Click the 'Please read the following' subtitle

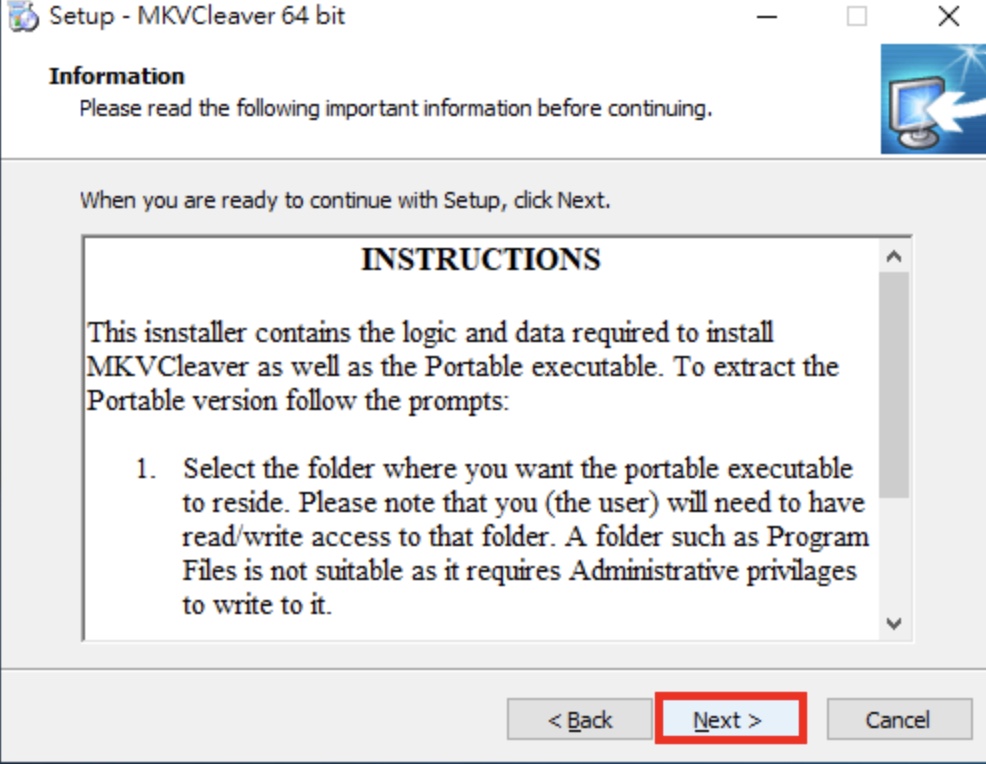click(x=396, y=108)
